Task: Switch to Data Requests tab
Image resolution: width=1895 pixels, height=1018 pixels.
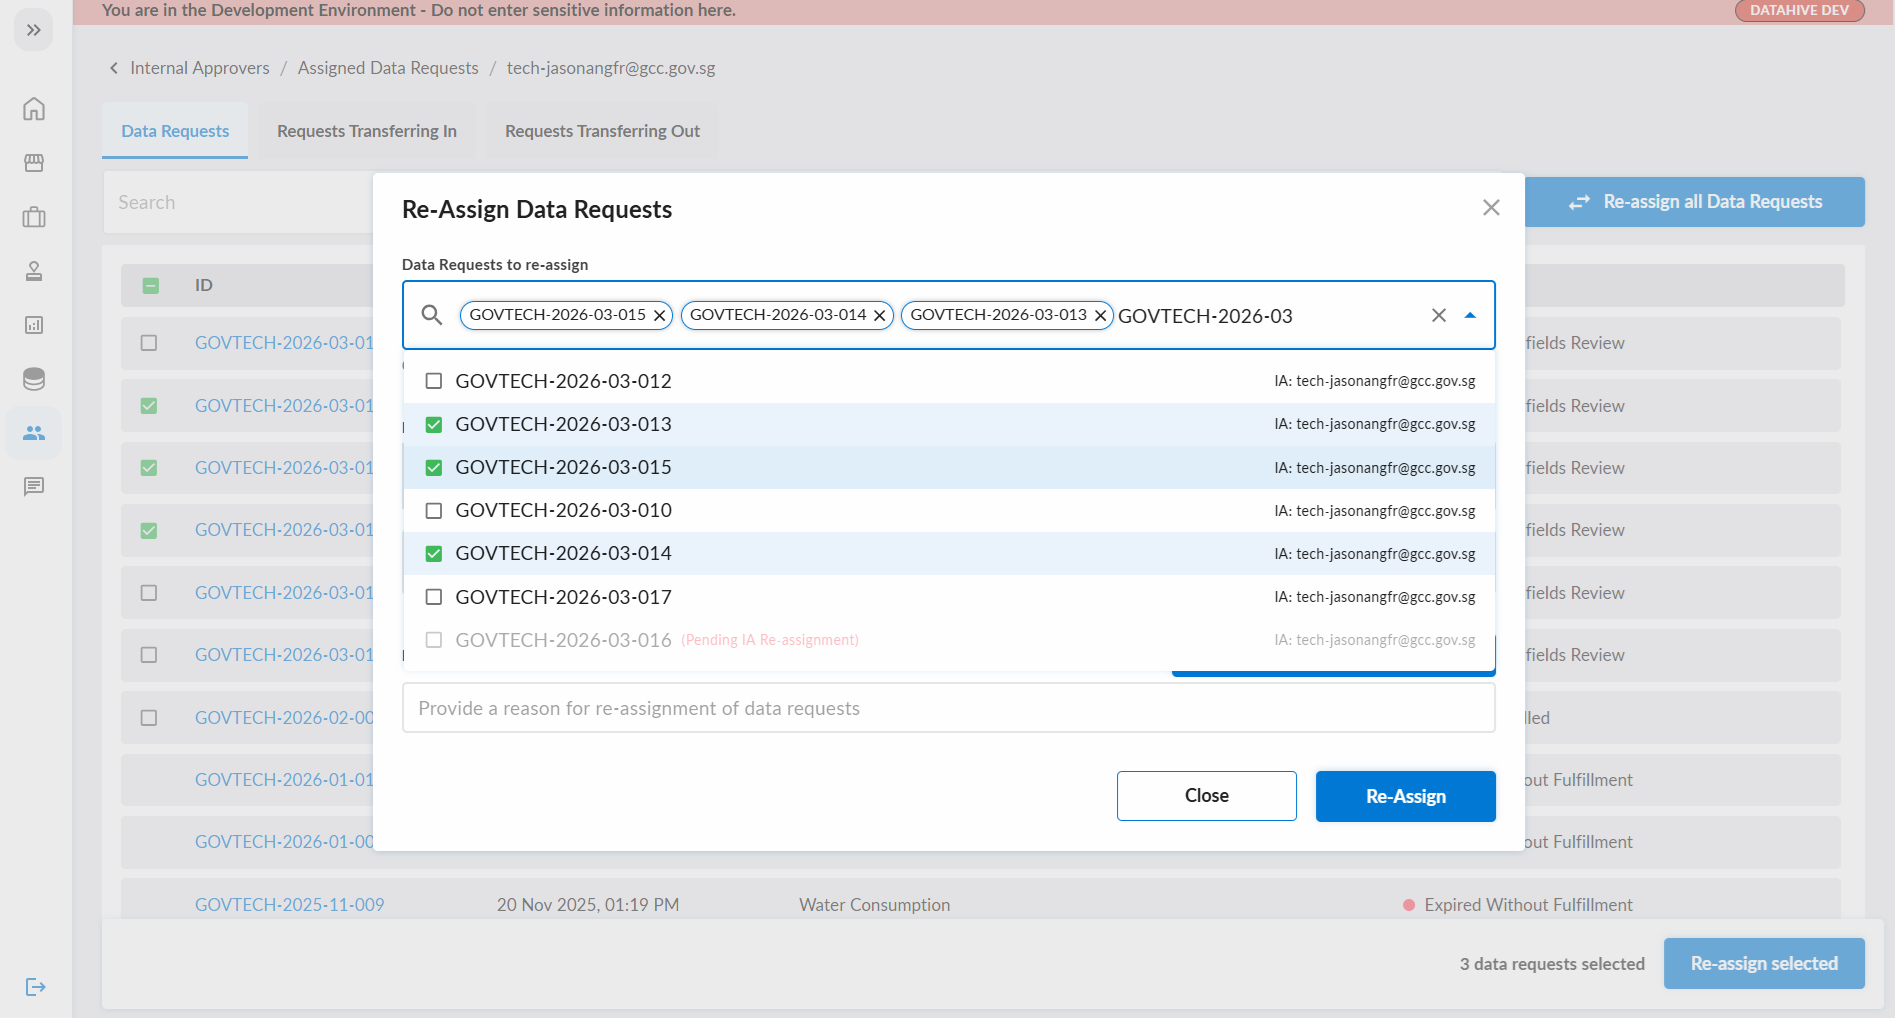Action: tap(175, 131)
